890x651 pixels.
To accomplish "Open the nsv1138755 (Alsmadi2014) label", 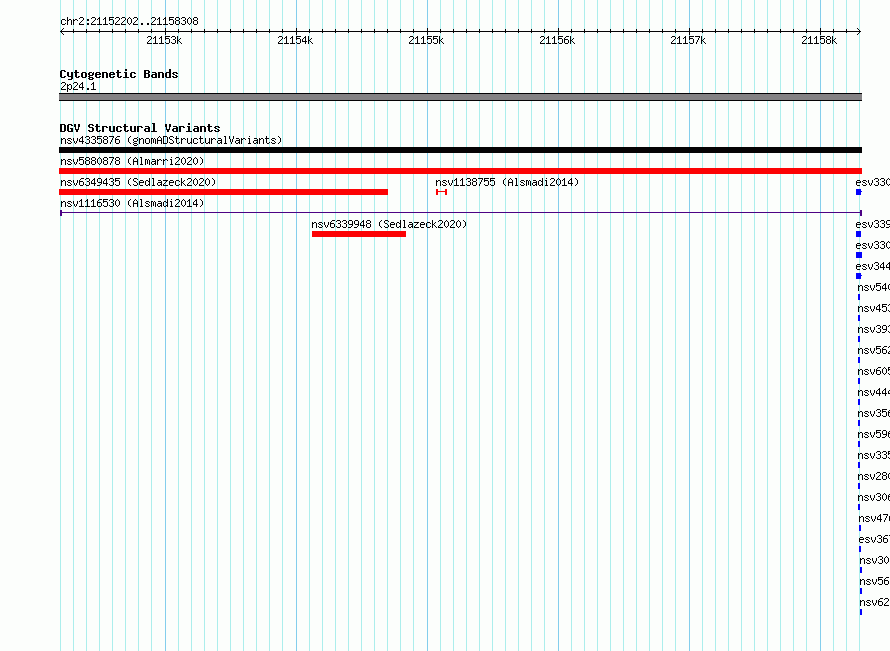I will pyautogui.click(x=507, y=182).
